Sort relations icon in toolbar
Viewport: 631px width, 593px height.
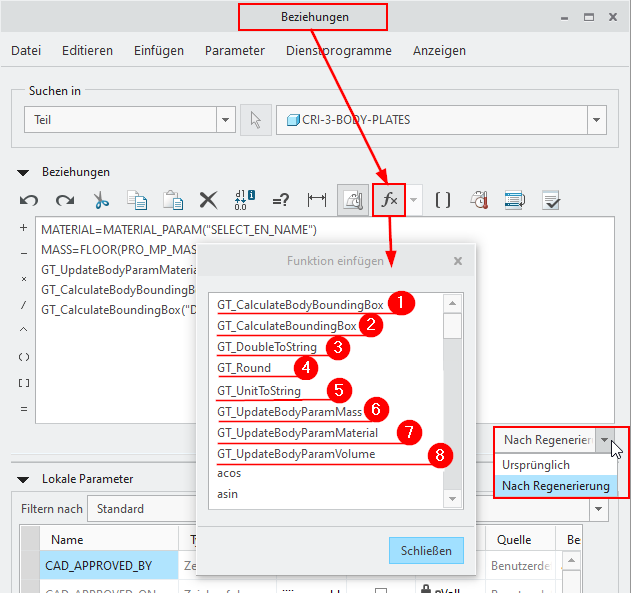coord(515,200)
